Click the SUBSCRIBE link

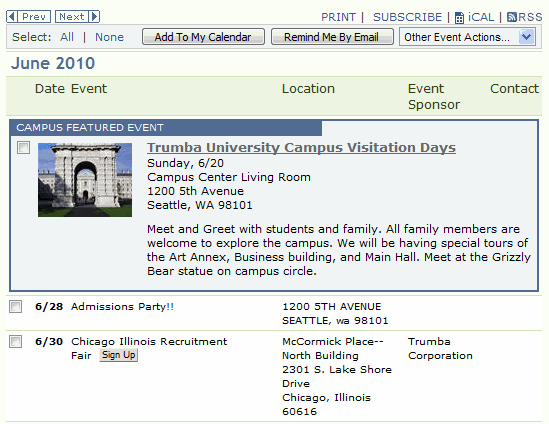pos(407,17)
